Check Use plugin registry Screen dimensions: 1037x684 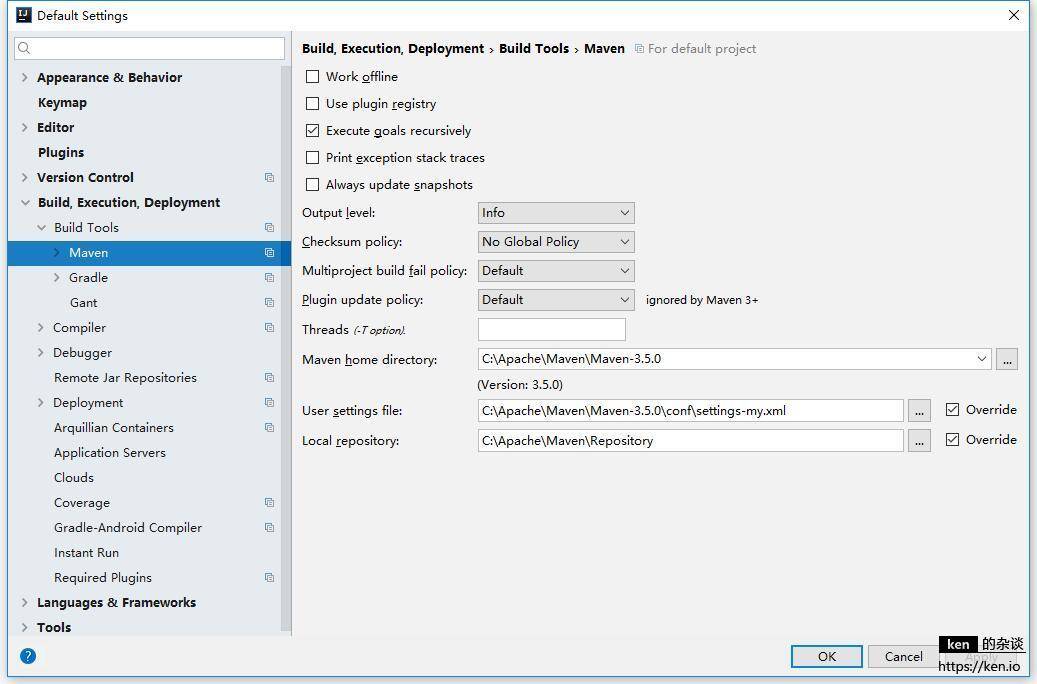(x=312, y=104)
